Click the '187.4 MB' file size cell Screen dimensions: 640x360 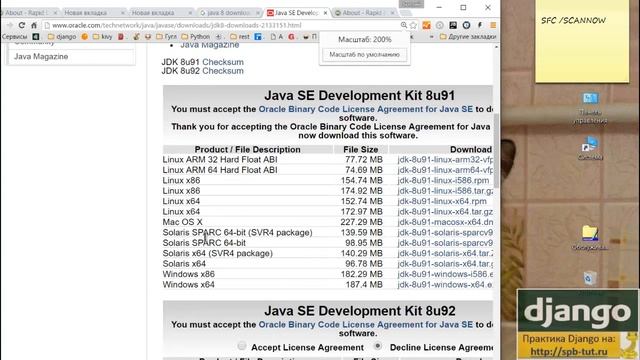[x=364, y=284]
